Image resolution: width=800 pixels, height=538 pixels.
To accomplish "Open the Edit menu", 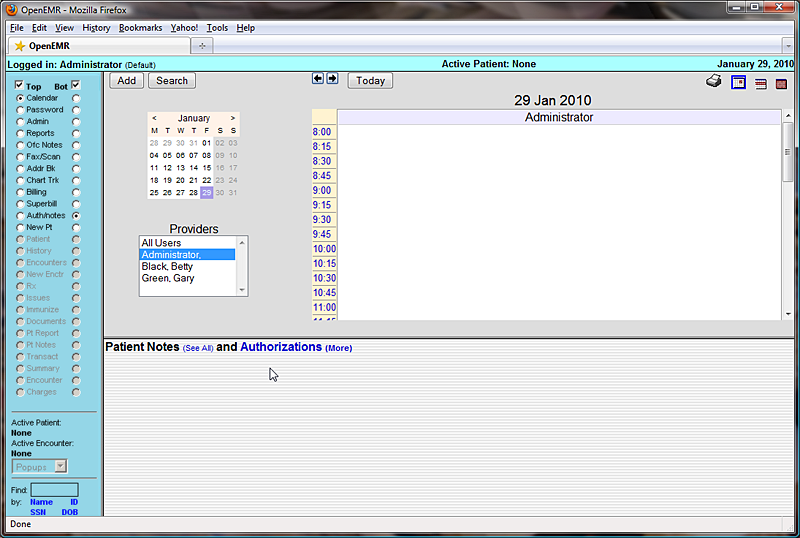I will pyautogui.click(x=39, y=28).
